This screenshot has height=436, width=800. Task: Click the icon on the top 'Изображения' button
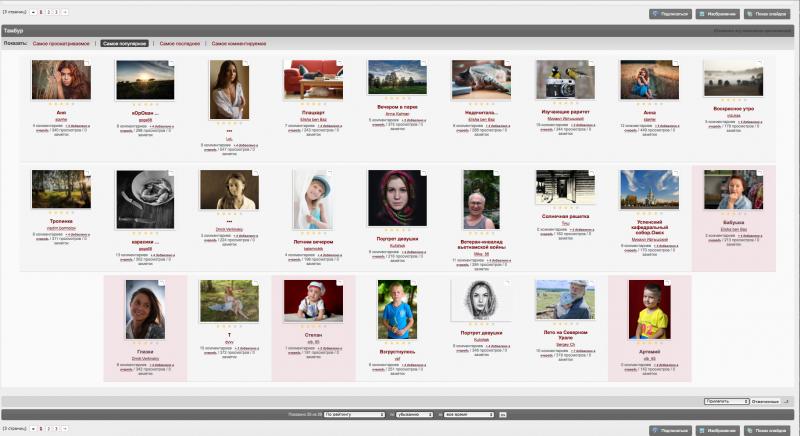[702, 14]
